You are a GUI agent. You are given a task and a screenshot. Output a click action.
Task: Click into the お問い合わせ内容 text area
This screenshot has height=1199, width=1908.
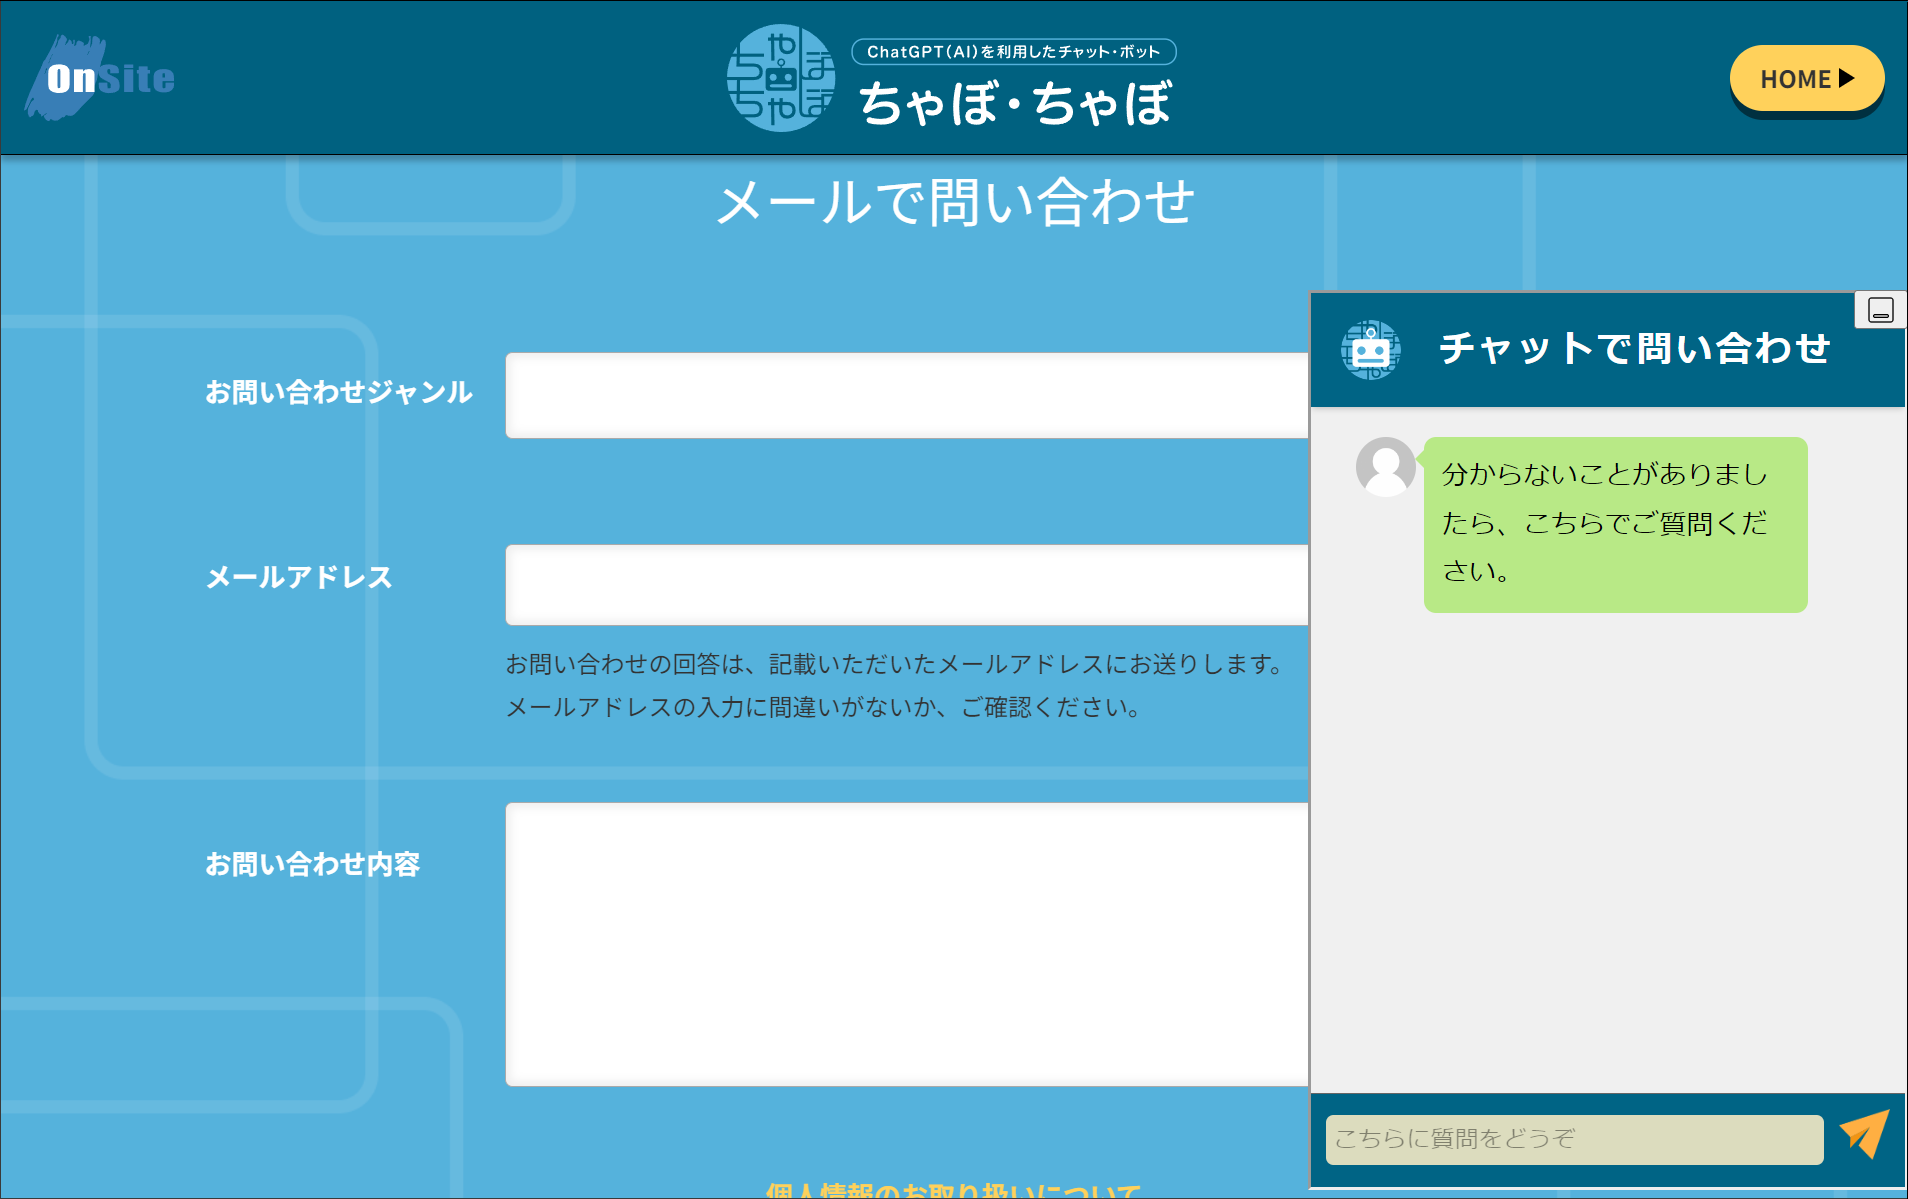906,944
